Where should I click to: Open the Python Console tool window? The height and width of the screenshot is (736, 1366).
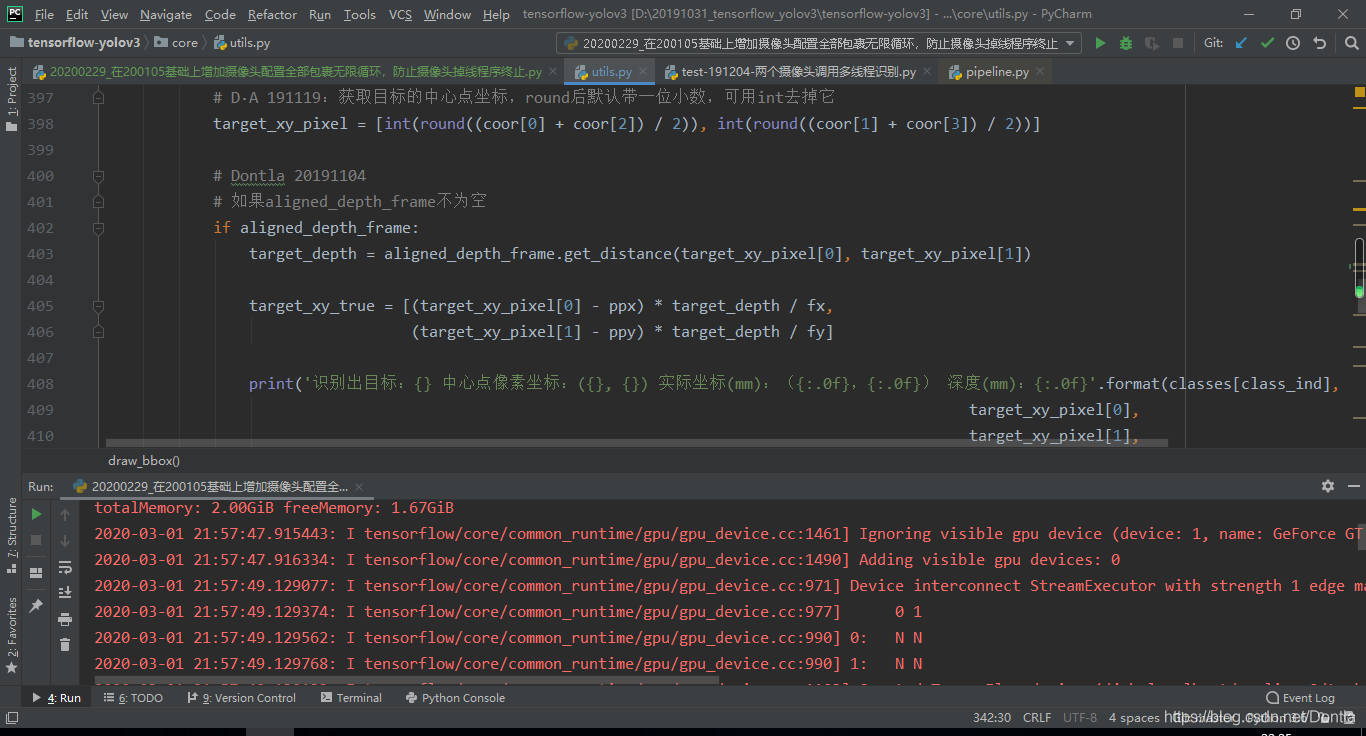[455, 697]
